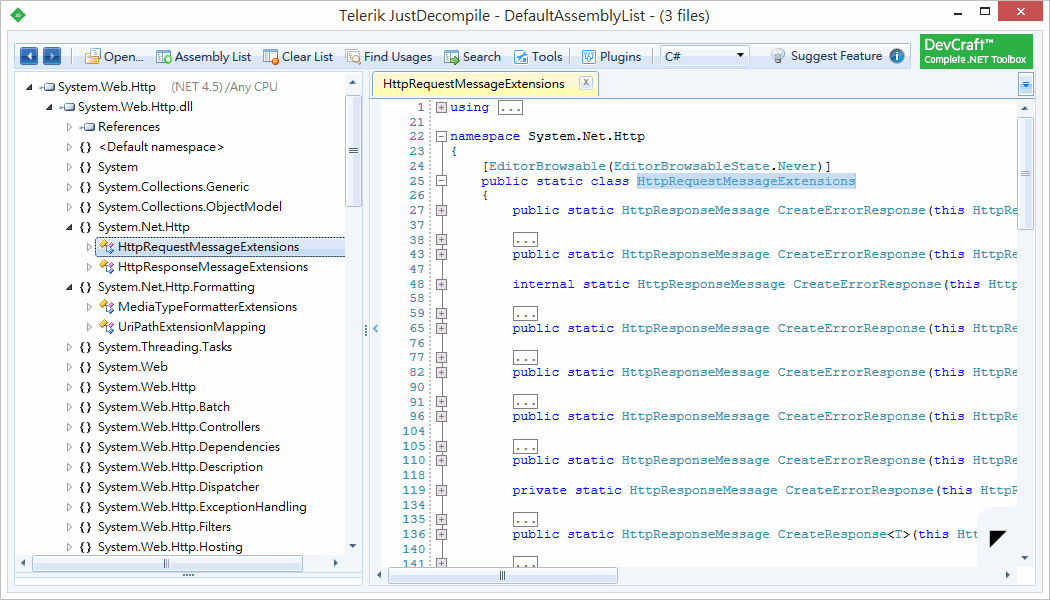The height and width of the screenshot is (600, 1050).
Task: Click the Clear List toolbar button
Action: pos(298,57)
